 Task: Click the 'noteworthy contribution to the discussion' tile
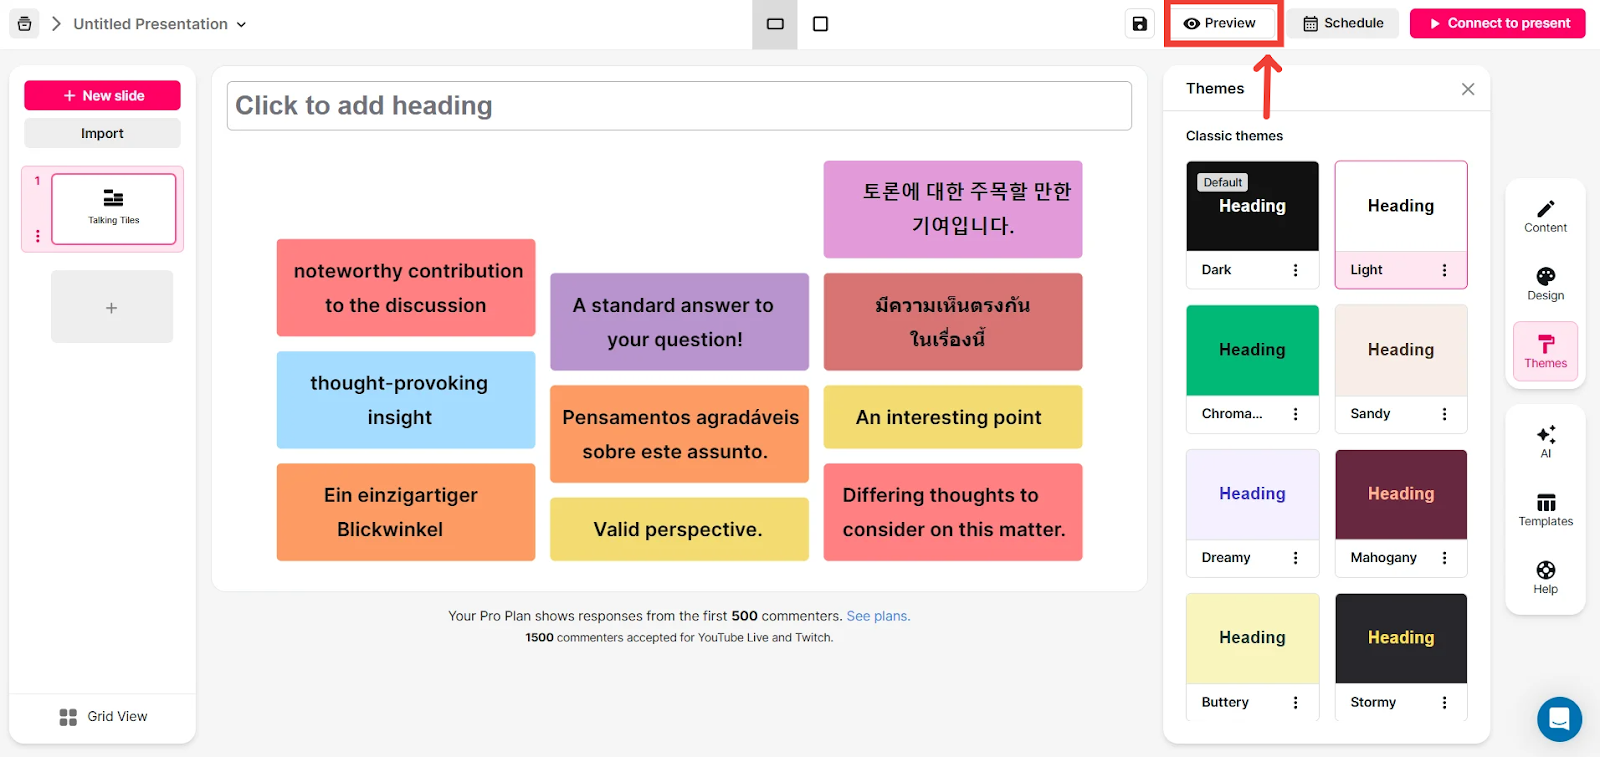point(406,288)
